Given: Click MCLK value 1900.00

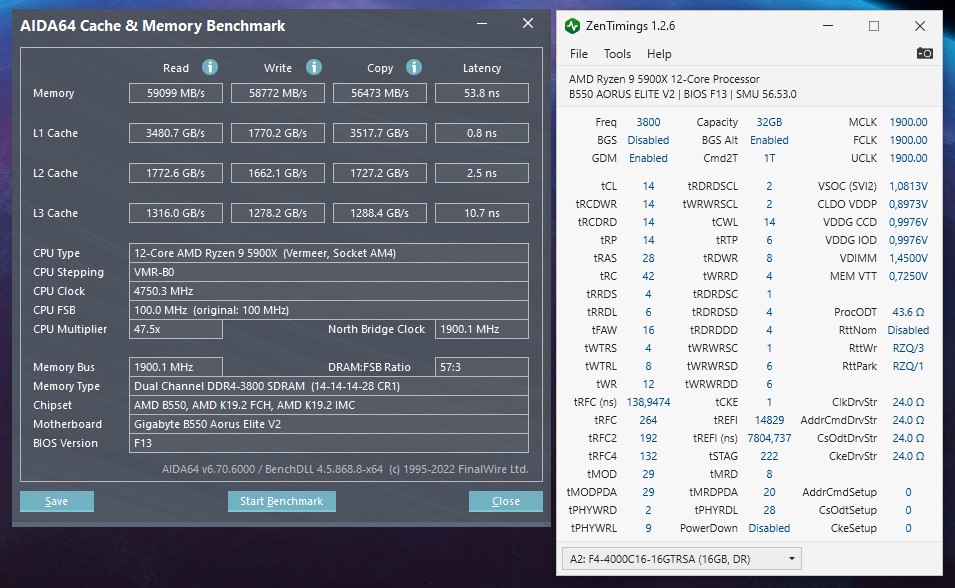Looking at the screenshot, I should tap(908, 122).
